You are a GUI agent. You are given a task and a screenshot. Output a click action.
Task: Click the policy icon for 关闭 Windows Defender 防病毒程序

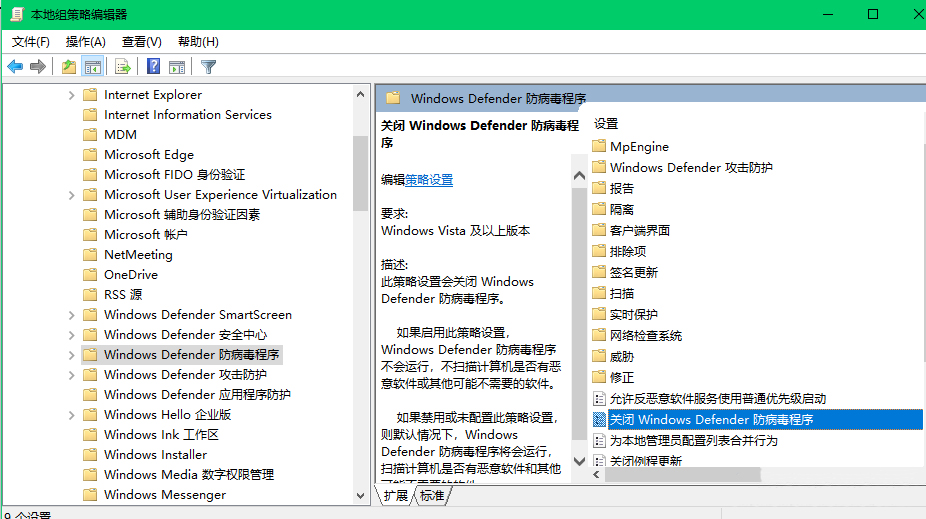click(x=599, y=419)
